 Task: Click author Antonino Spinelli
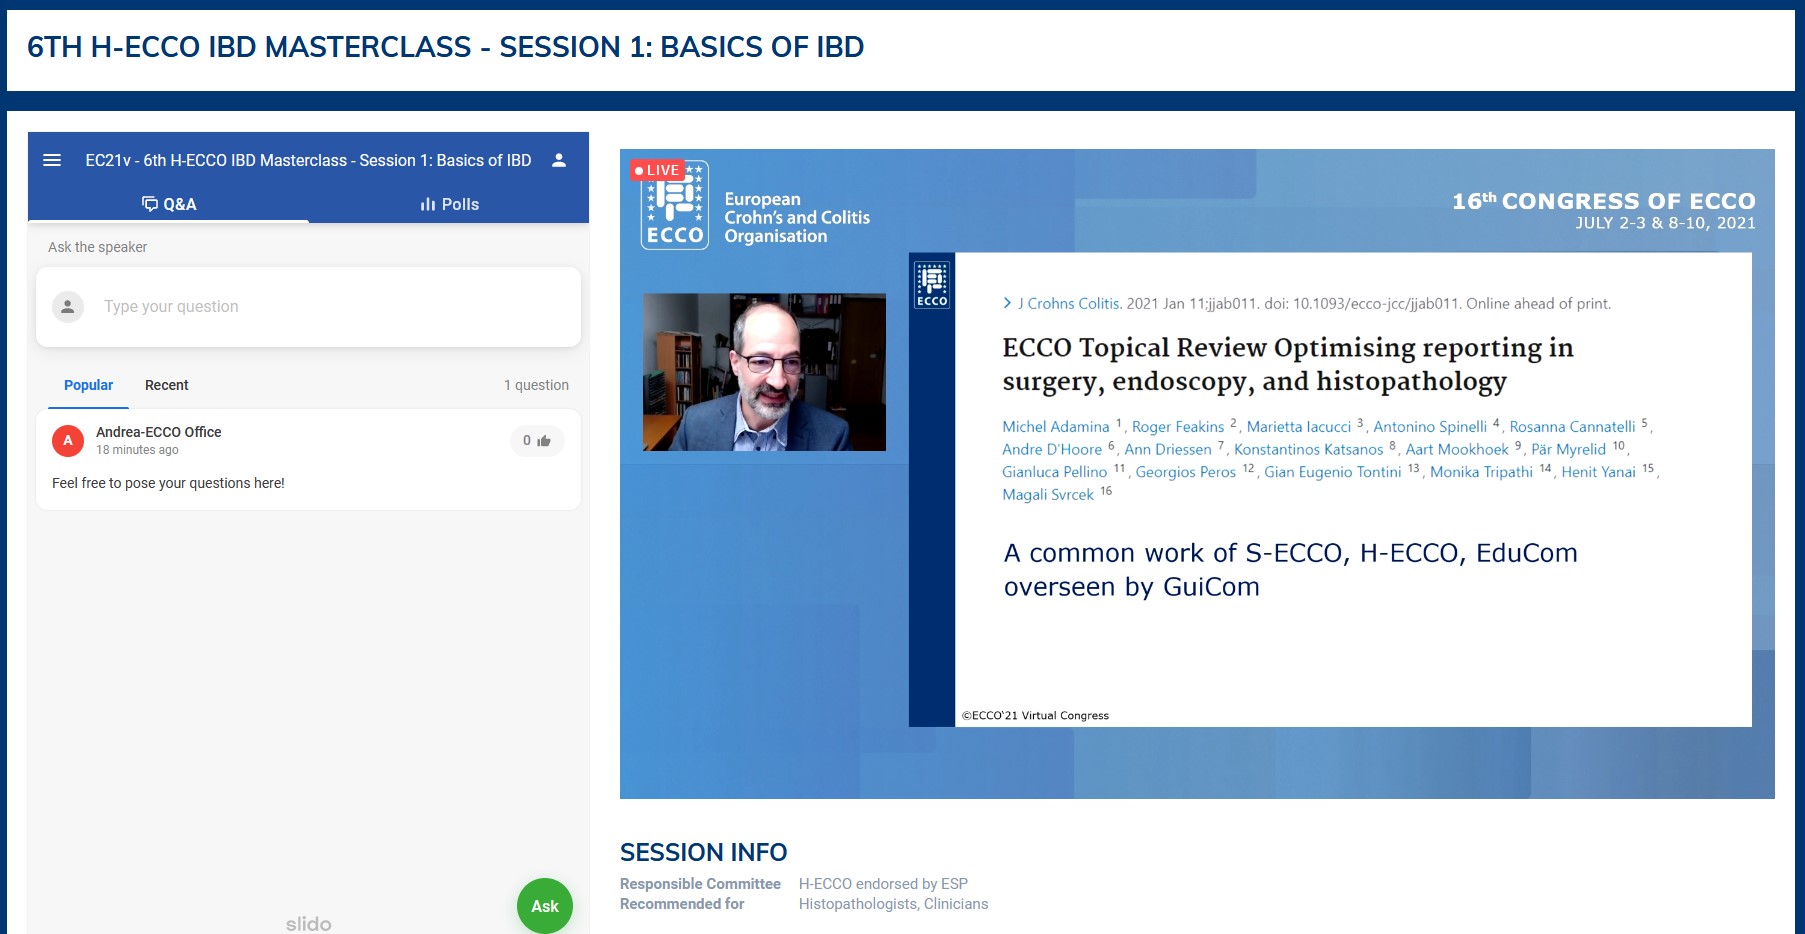tap(1430, 427)
